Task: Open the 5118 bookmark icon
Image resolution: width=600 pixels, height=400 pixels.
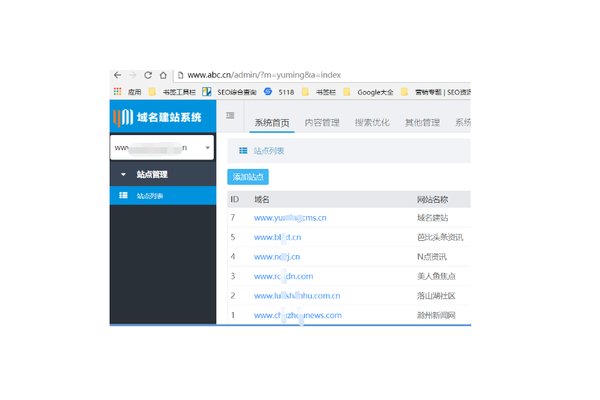Action: (x=268, y=91)
